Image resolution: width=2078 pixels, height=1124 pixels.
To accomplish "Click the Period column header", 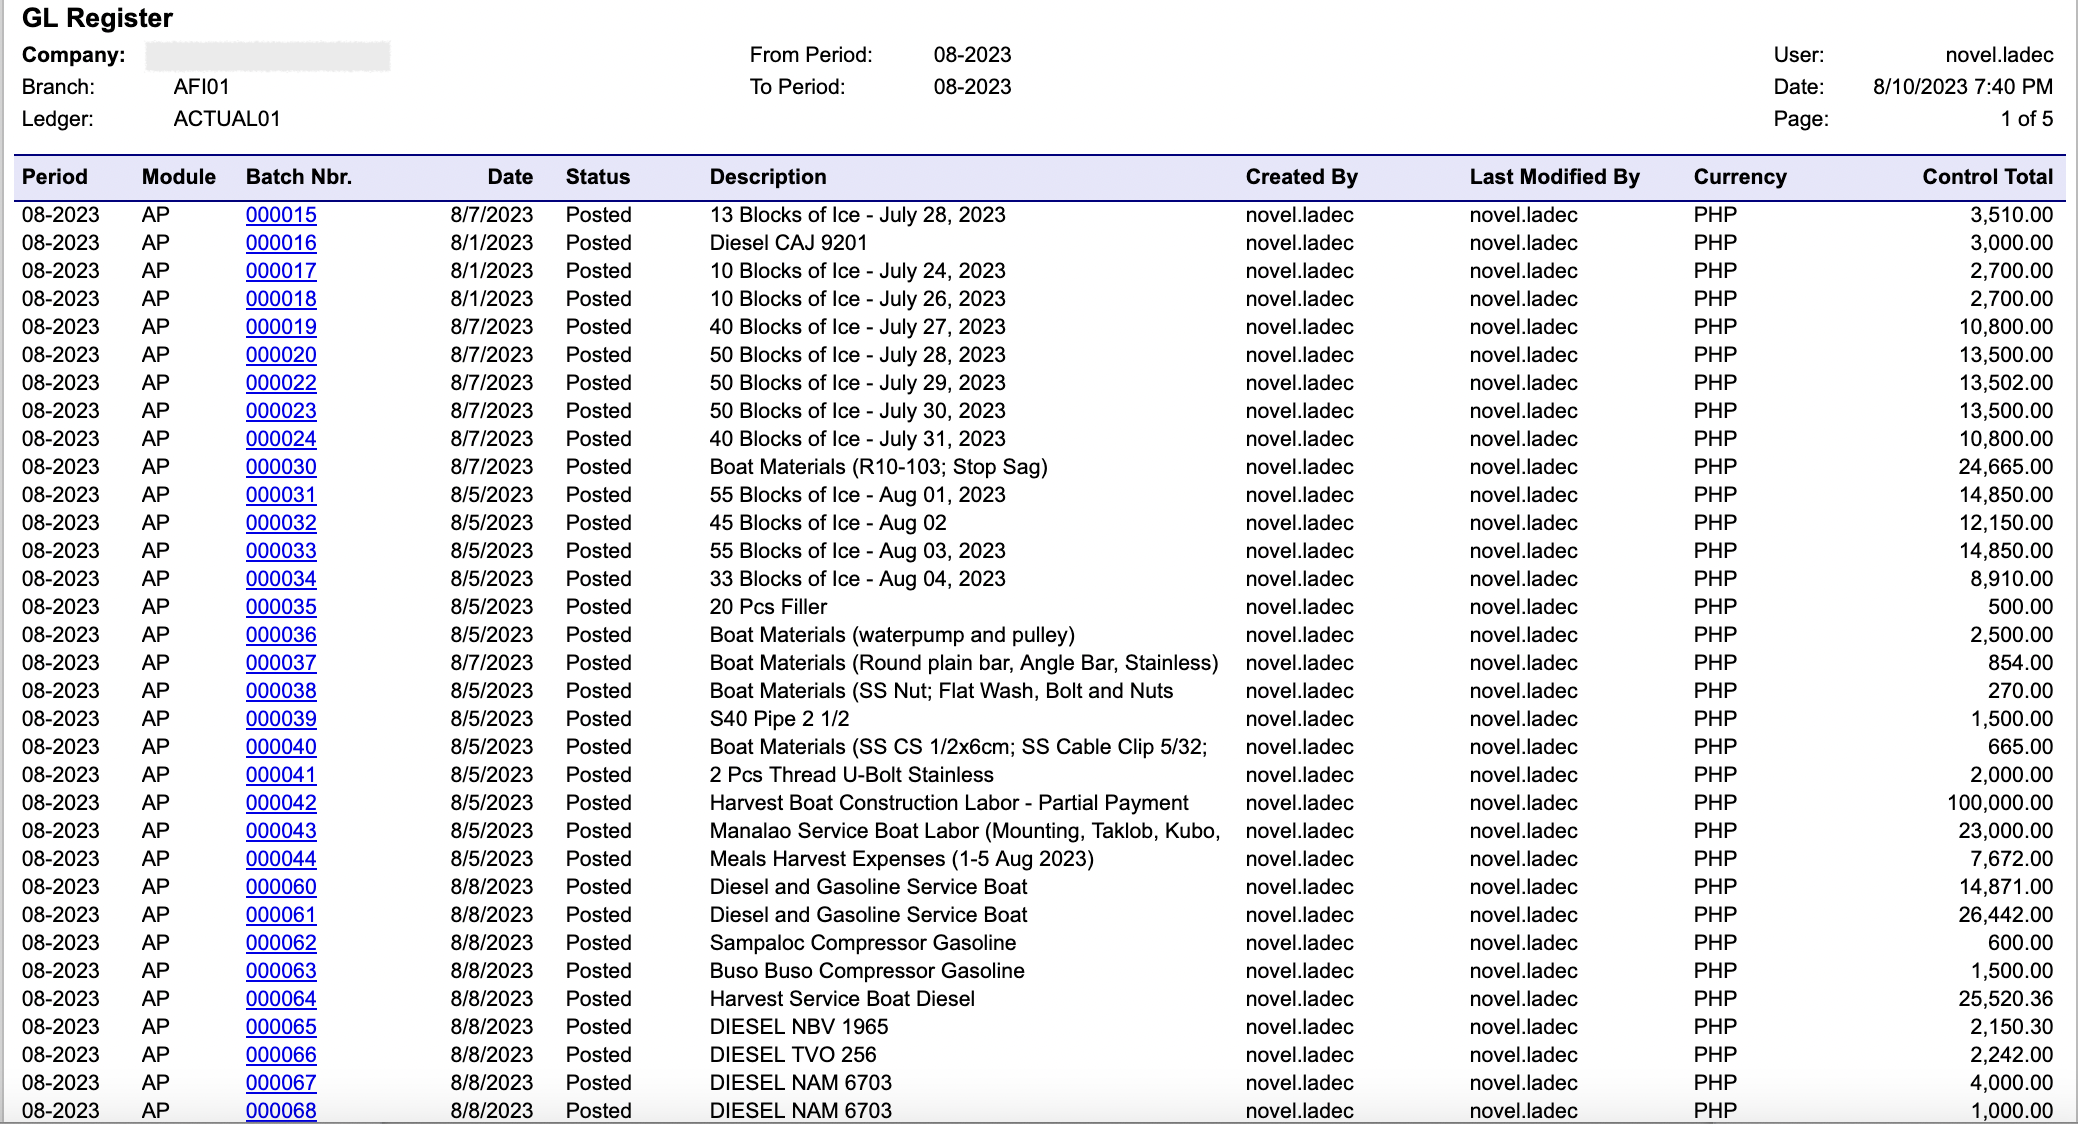I will (x=55, y=177).
